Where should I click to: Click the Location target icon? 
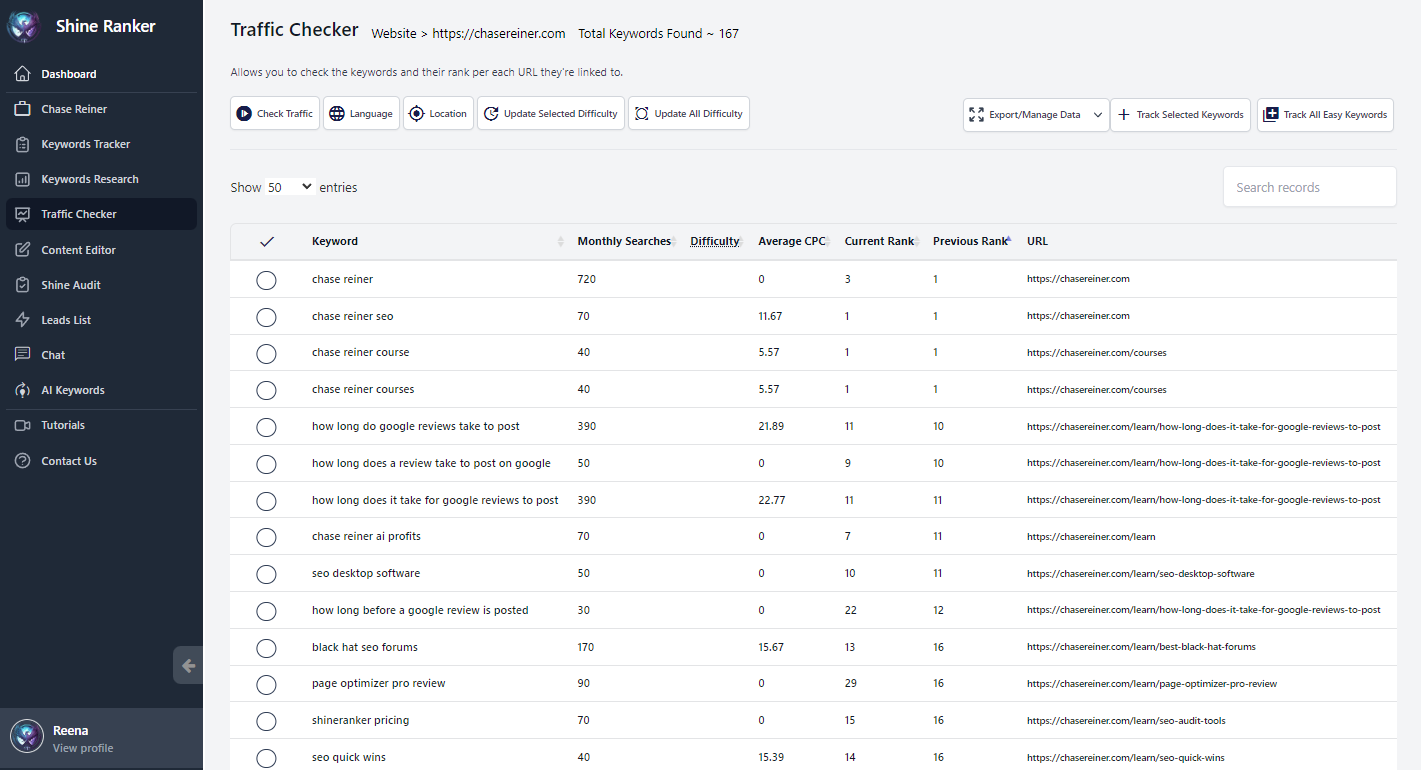pos(416,114)
